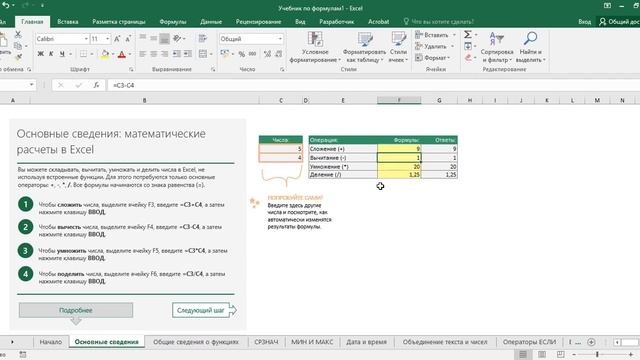Apply comma style (000) number format
The image size is (640, 360).
click(253, 54)
